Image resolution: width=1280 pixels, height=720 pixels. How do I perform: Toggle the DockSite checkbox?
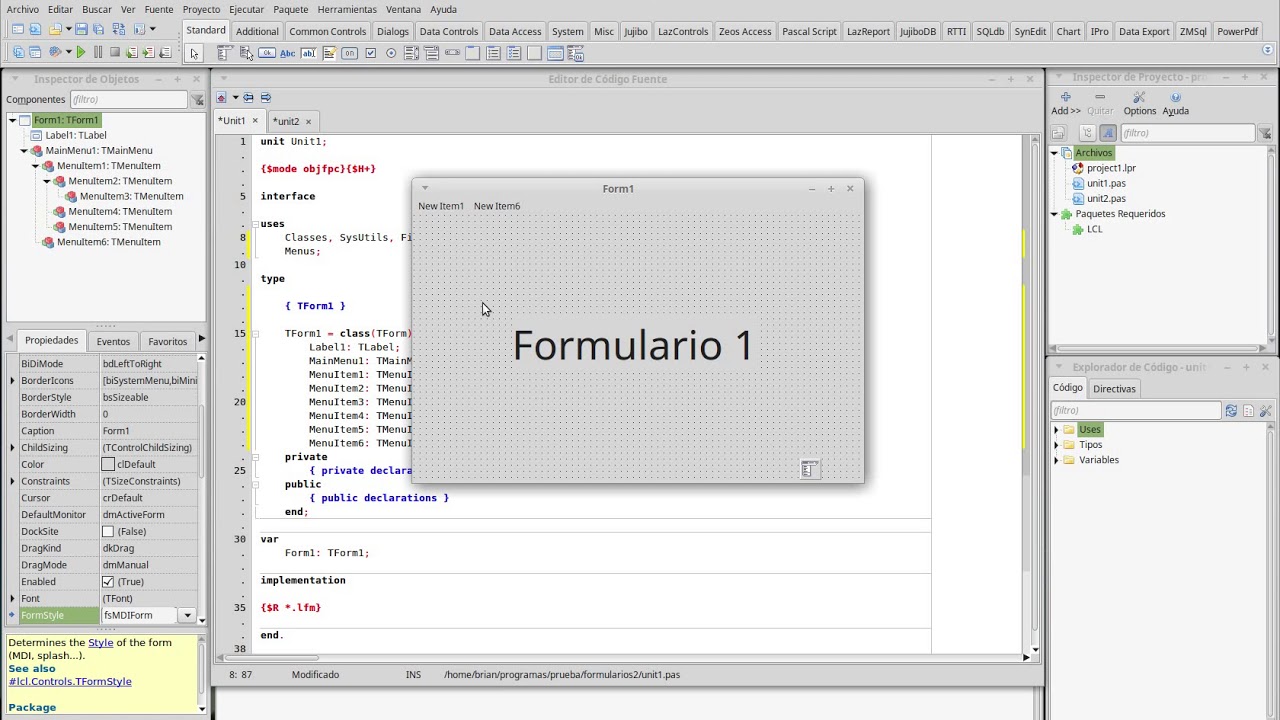(108, 531)
